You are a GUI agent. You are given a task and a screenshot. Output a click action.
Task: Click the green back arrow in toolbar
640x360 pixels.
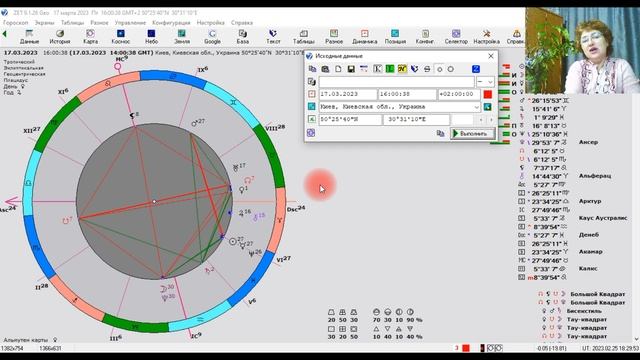pos(4,34)
